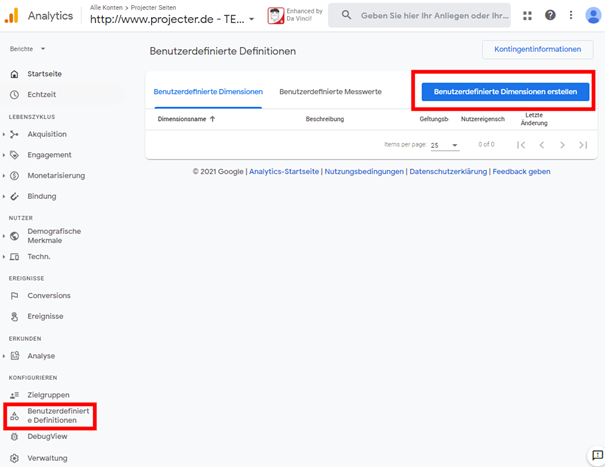Go to next page of table
This screenshot has height=467, width=605.
click(562, 145)
